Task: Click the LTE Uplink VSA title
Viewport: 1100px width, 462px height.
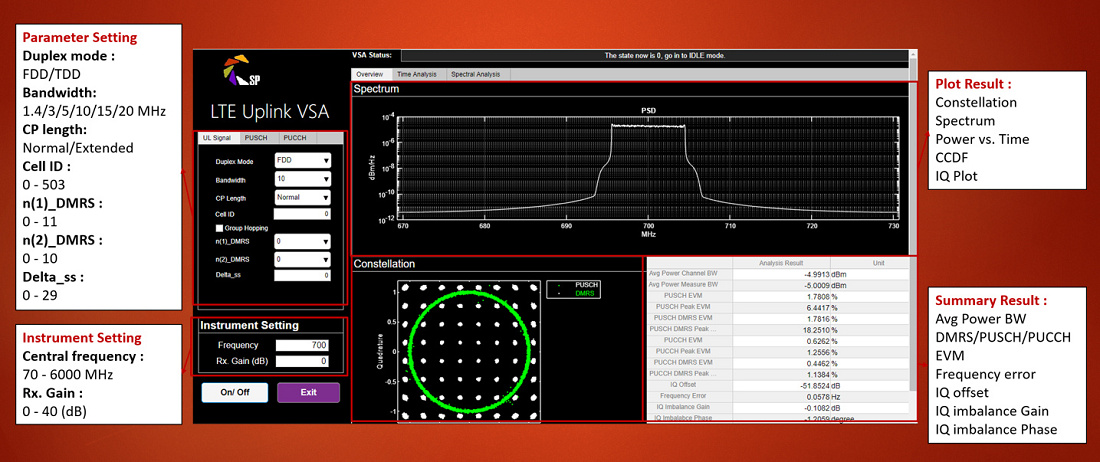Action: [269, 111]
